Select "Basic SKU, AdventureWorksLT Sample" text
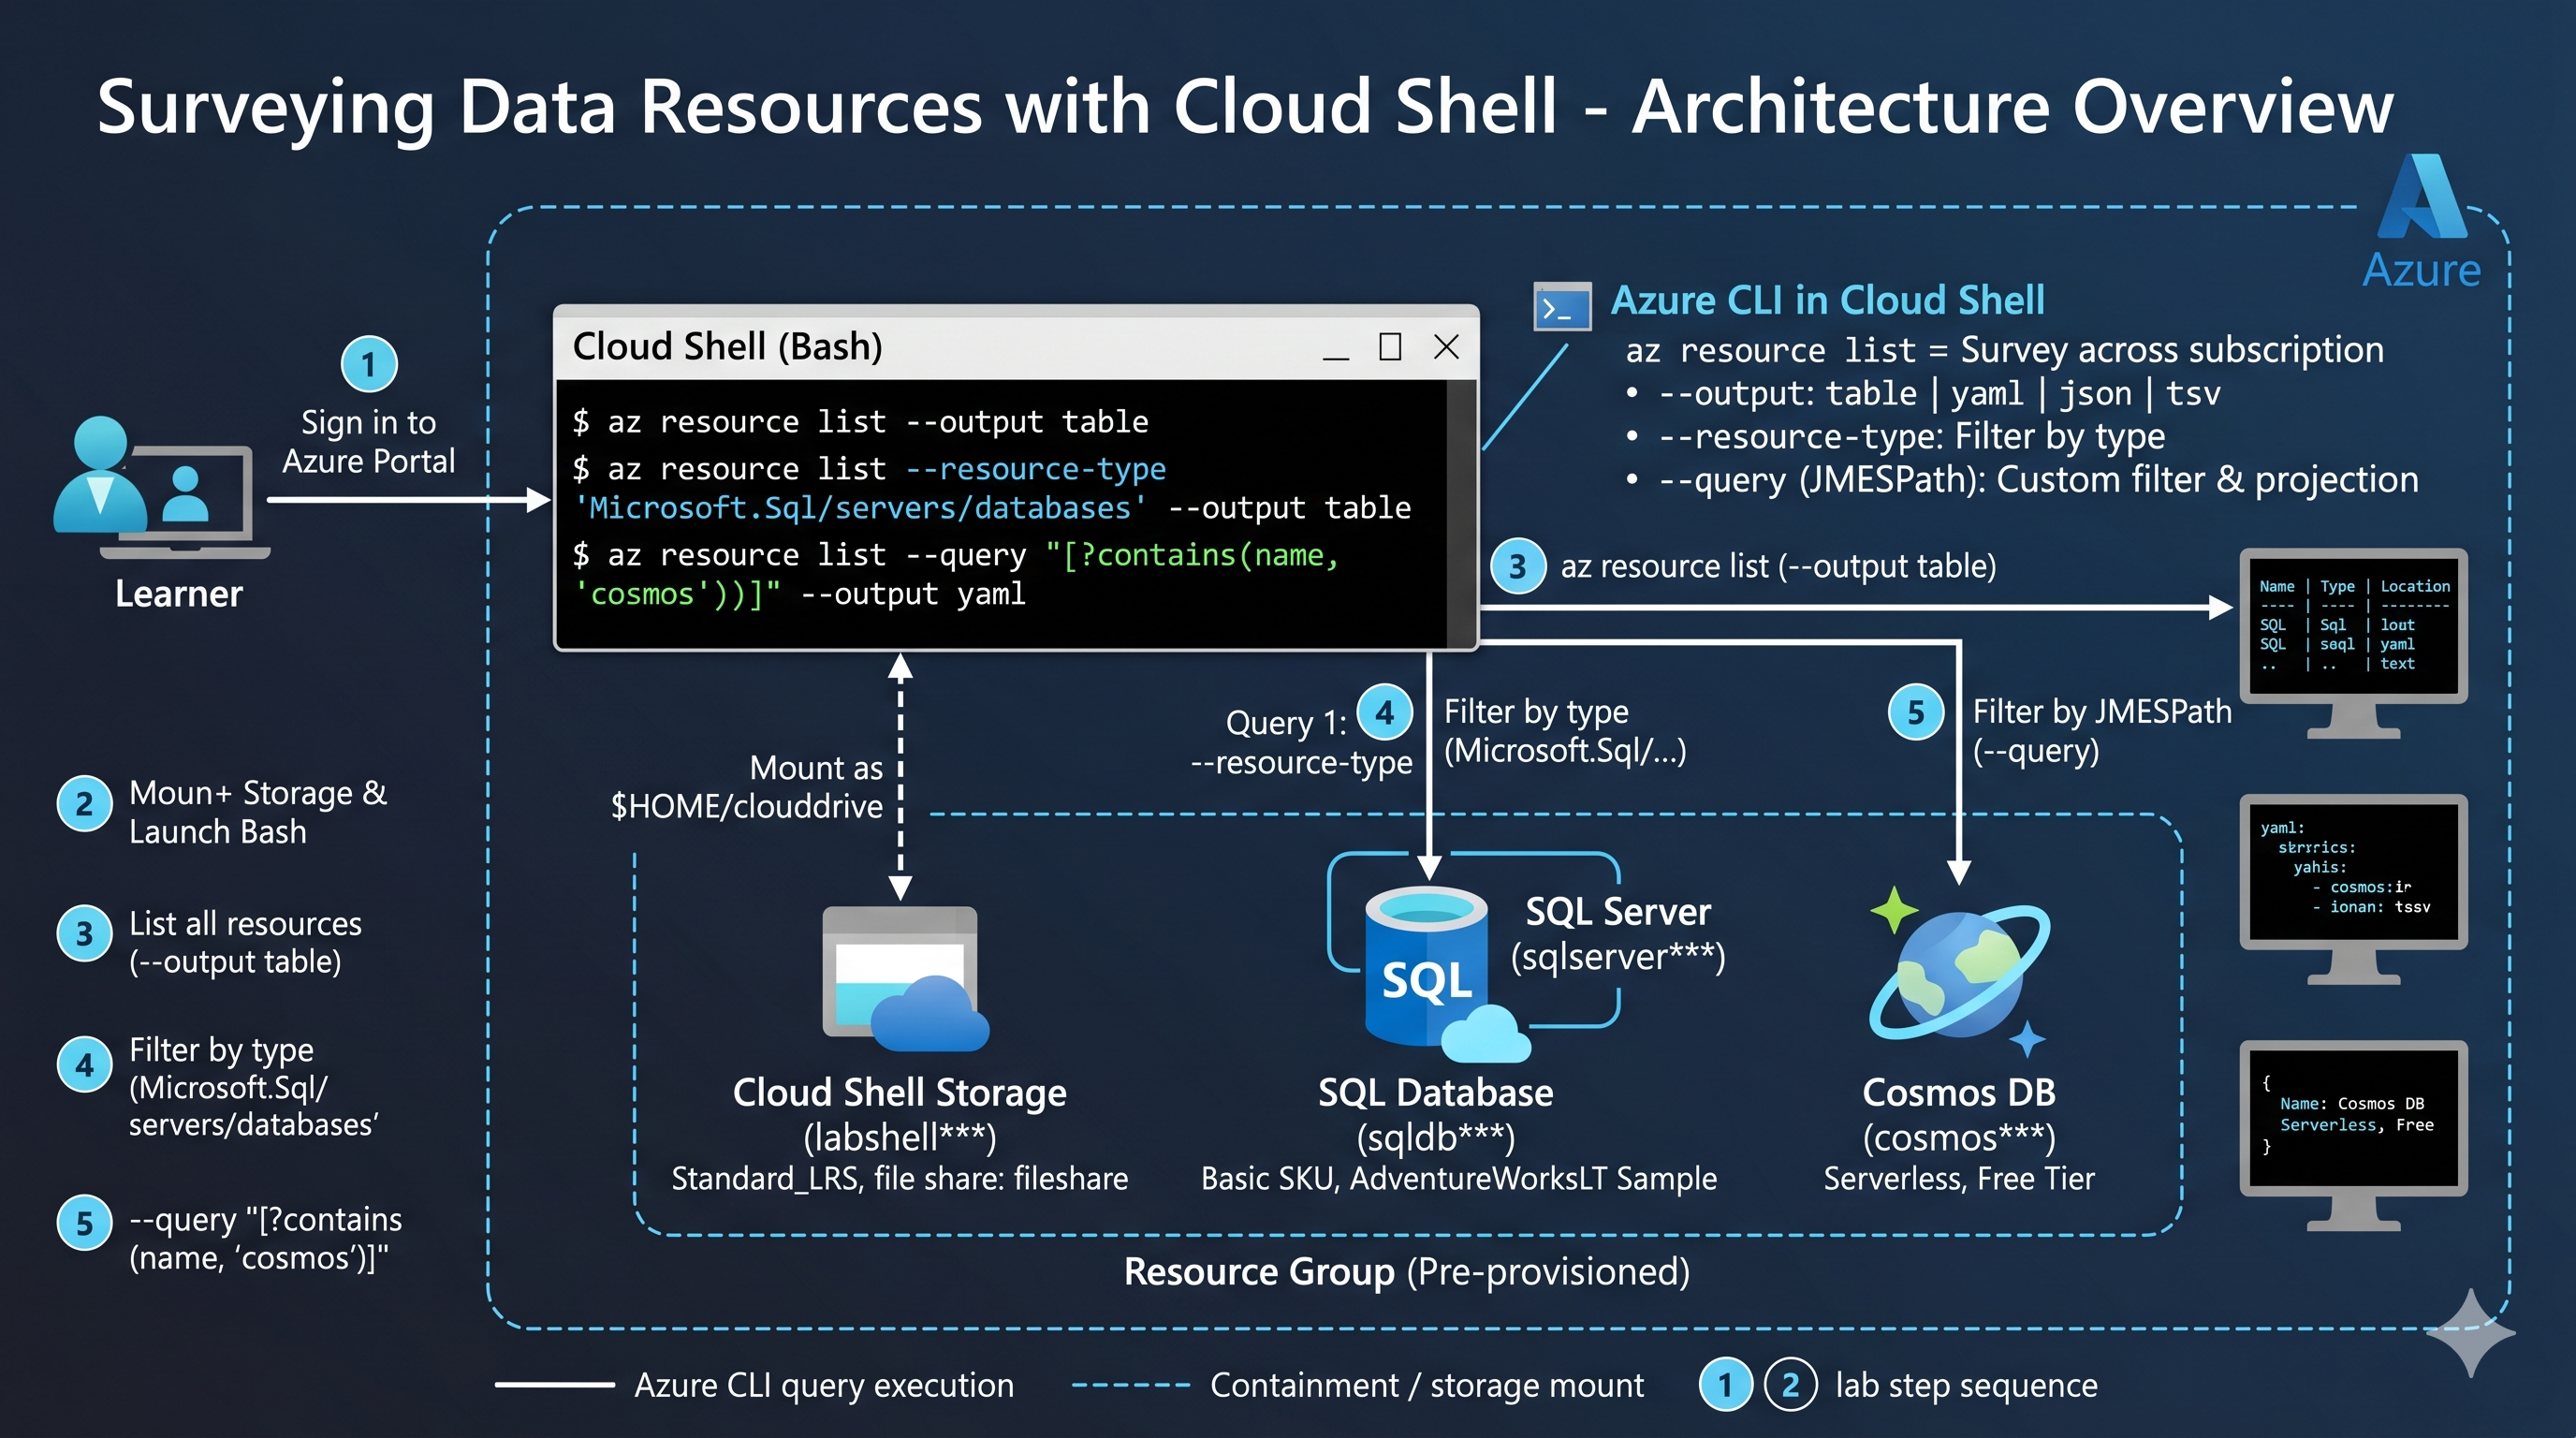Image resolution: width=2576 pixels, height=1438 pixels. [1458, 1179]
